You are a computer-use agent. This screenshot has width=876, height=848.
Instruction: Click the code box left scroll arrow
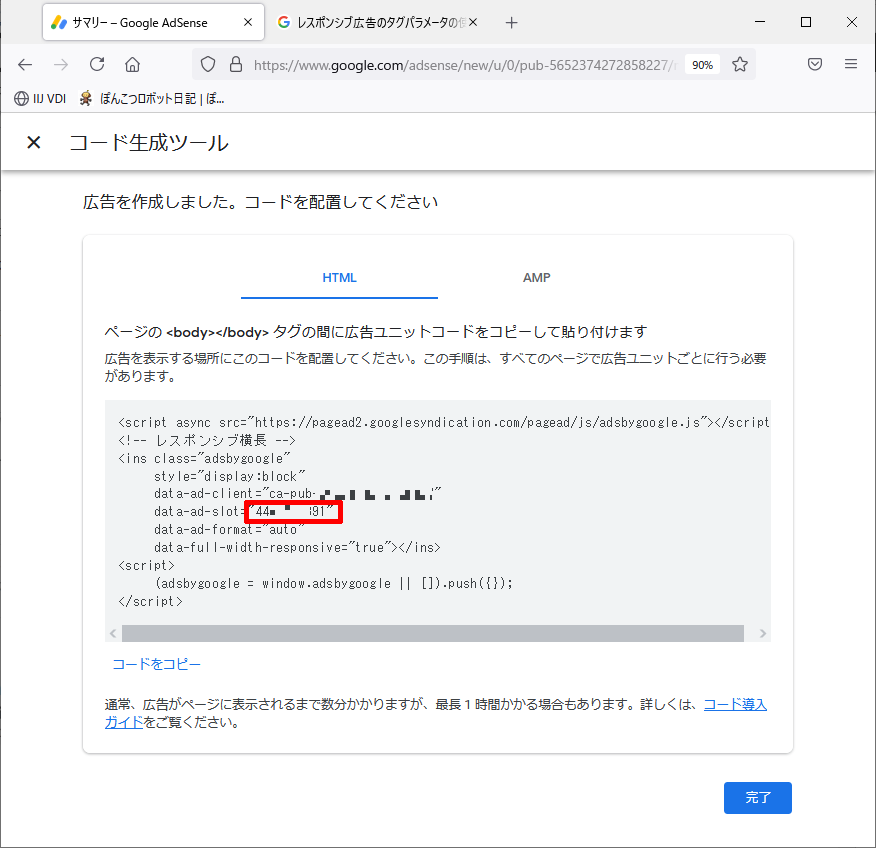(x=113, y=633)
